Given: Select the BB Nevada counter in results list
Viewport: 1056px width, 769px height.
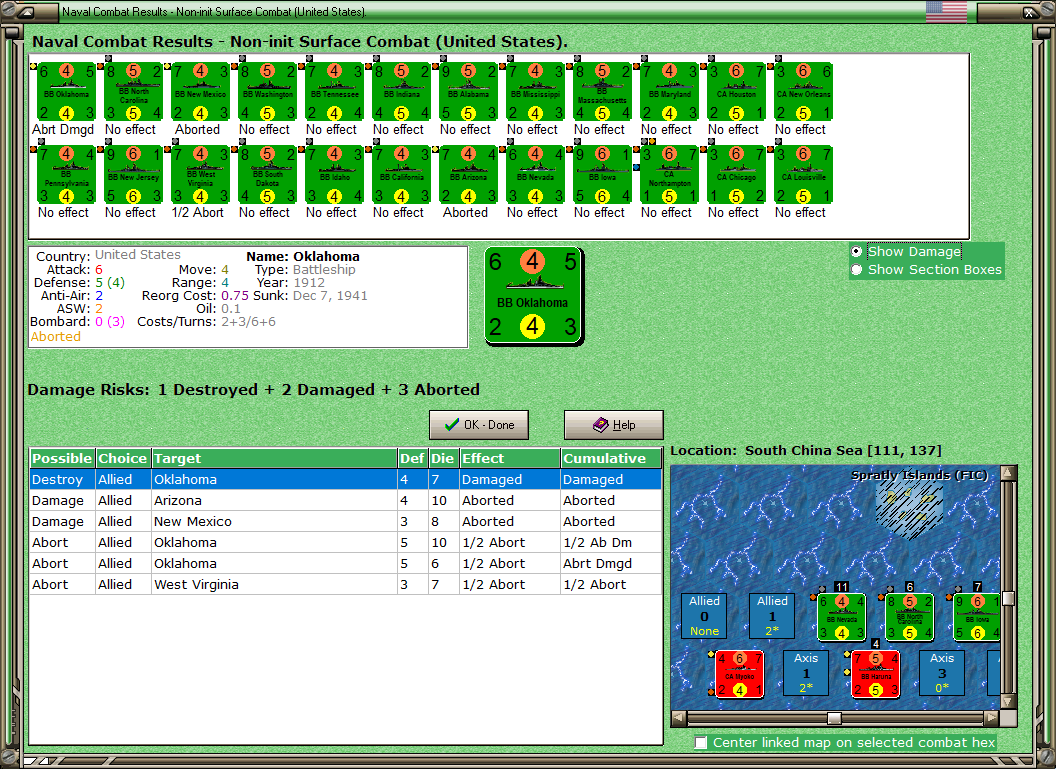Looking at the screenshot, I should point(535,174).
